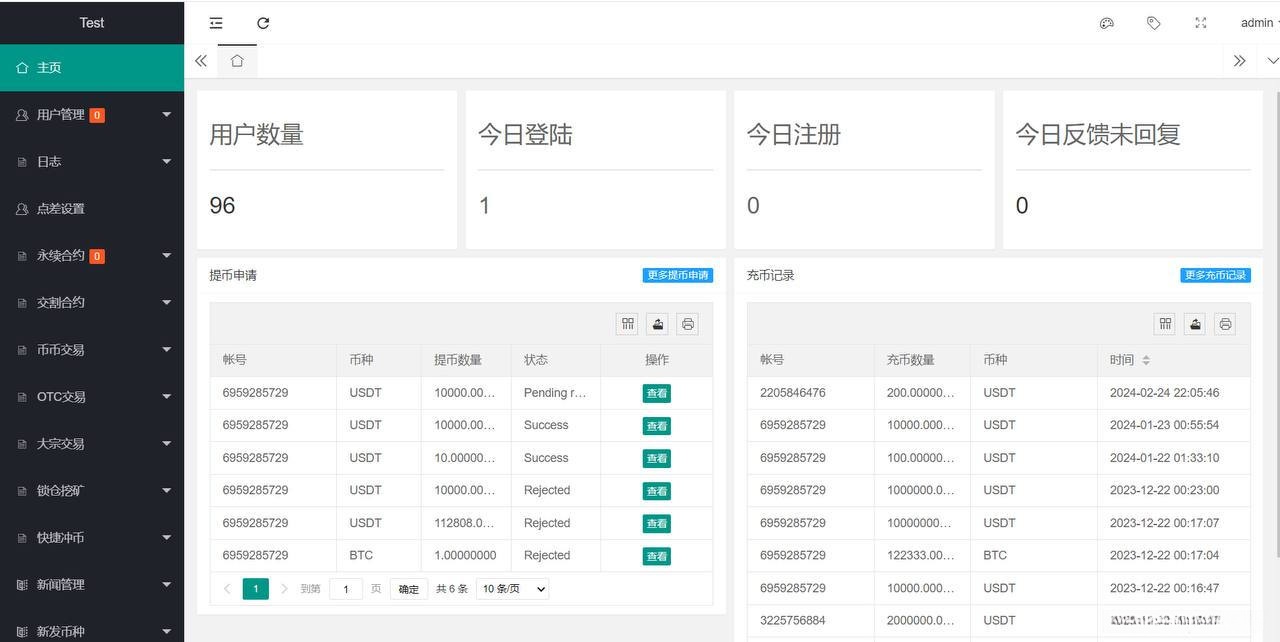The width and height of the screenshot is (1280, 642).
Task: Click the 用户管理 orange 0 badge
Action: click(97, 115)
